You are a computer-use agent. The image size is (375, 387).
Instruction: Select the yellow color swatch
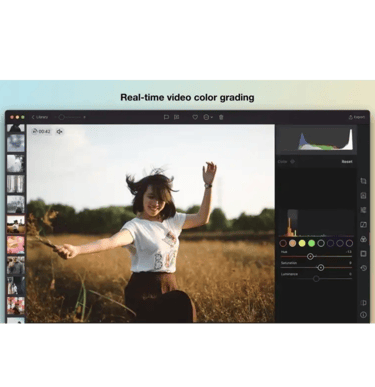point(302,243)
